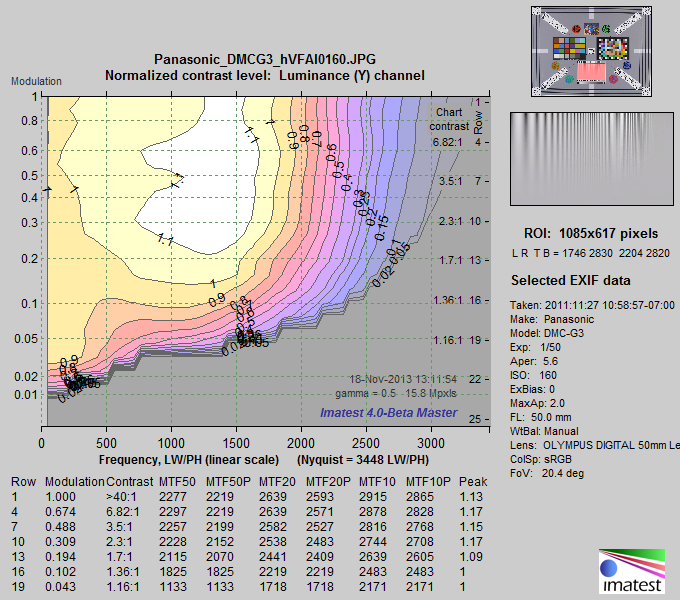The width and height of the screenshot is (680, 600).
Task: Click the 'MTF10P' table column header
Action: tap(428, 482)
